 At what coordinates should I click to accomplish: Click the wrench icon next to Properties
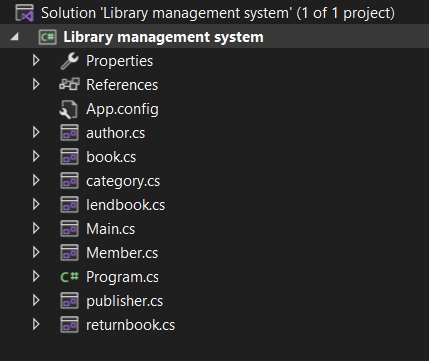click(x=69, y=61)
